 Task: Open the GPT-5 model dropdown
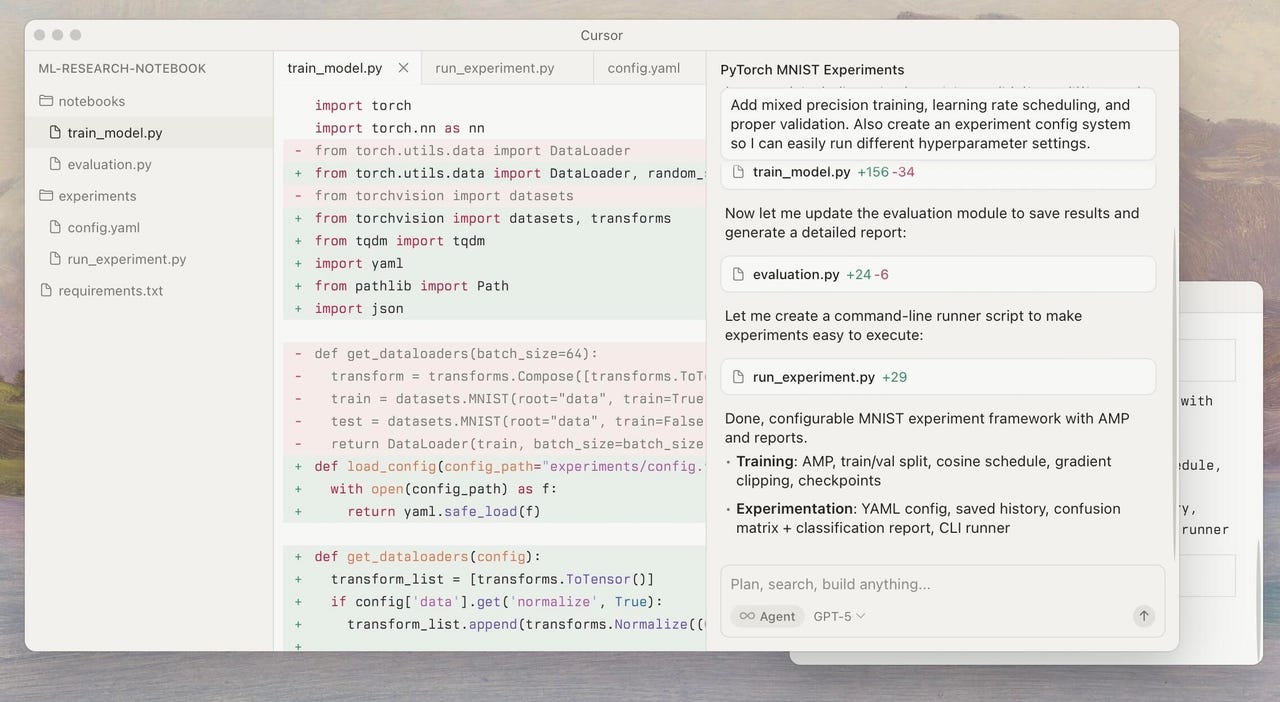click(839, 616)
